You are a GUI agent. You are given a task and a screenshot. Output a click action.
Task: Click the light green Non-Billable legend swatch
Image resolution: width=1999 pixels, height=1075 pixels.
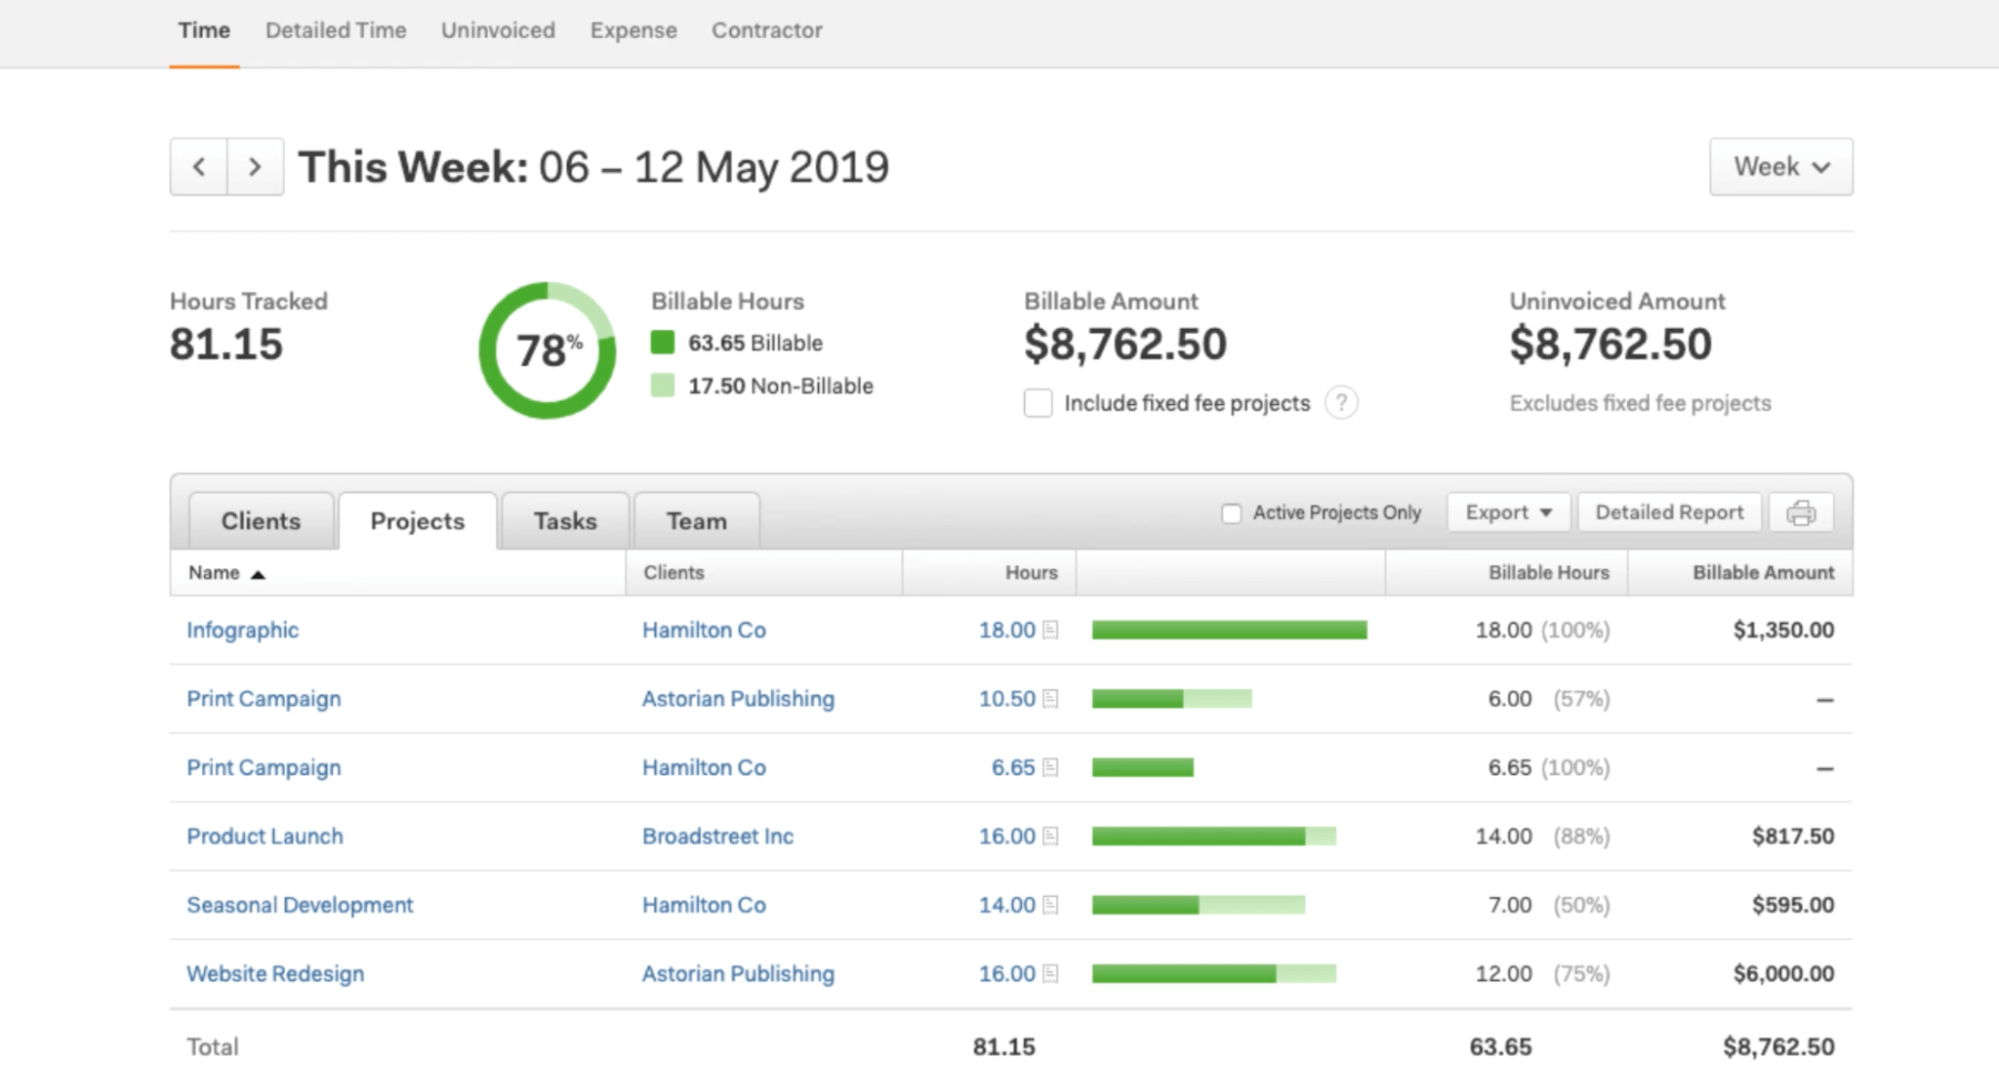662,386
